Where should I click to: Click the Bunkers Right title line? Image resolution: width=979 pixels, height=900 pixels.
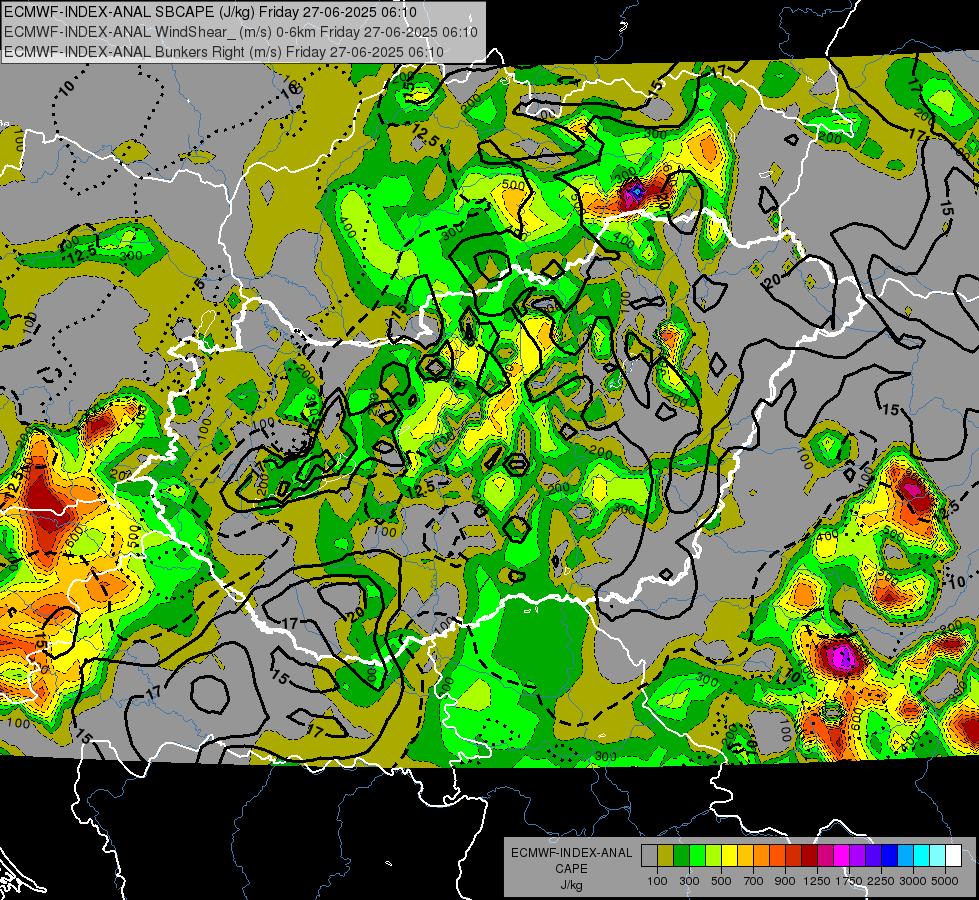224,52
